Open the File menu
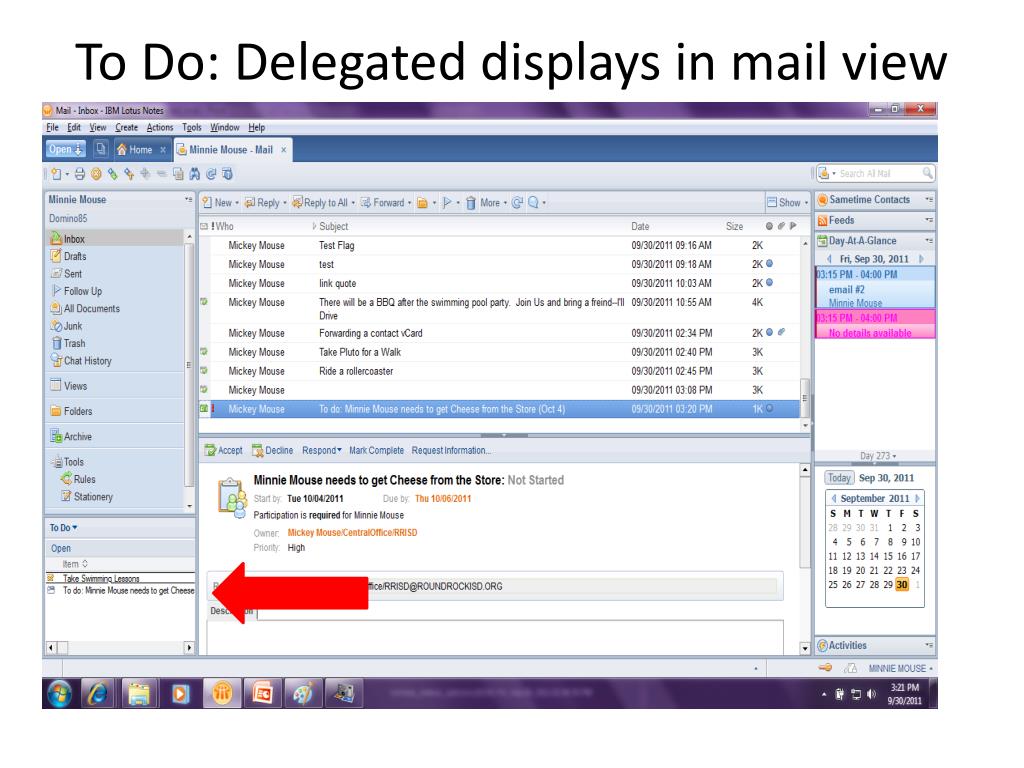This screenshot has width=1024, height=768. click(x=52, y=127)
